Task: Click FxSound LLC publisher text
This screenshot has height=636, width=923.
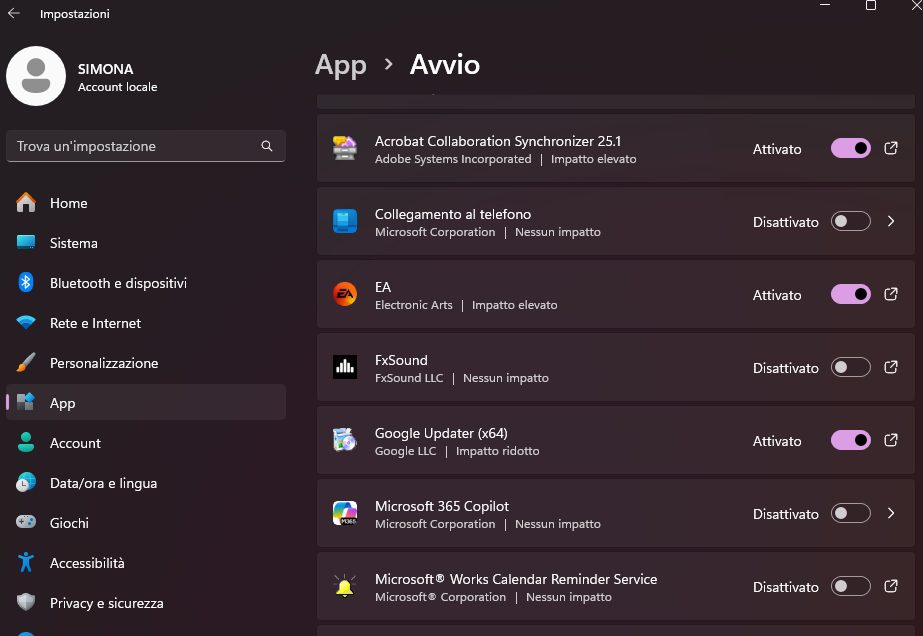Action: point(409,378)
